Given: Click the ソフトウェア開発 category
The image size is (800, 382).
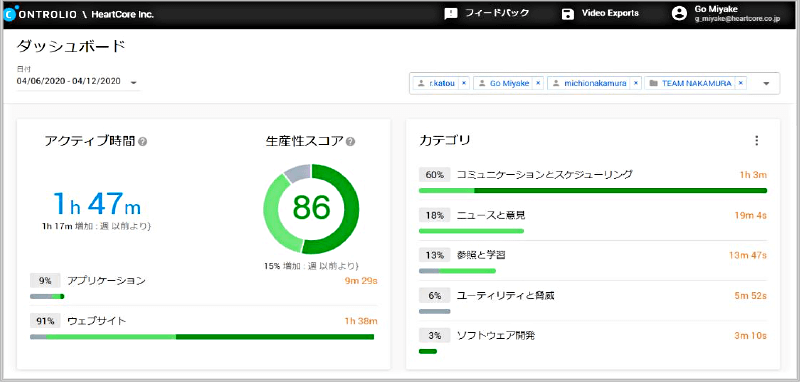Looking at the screenshot, I should pos(495,336).
